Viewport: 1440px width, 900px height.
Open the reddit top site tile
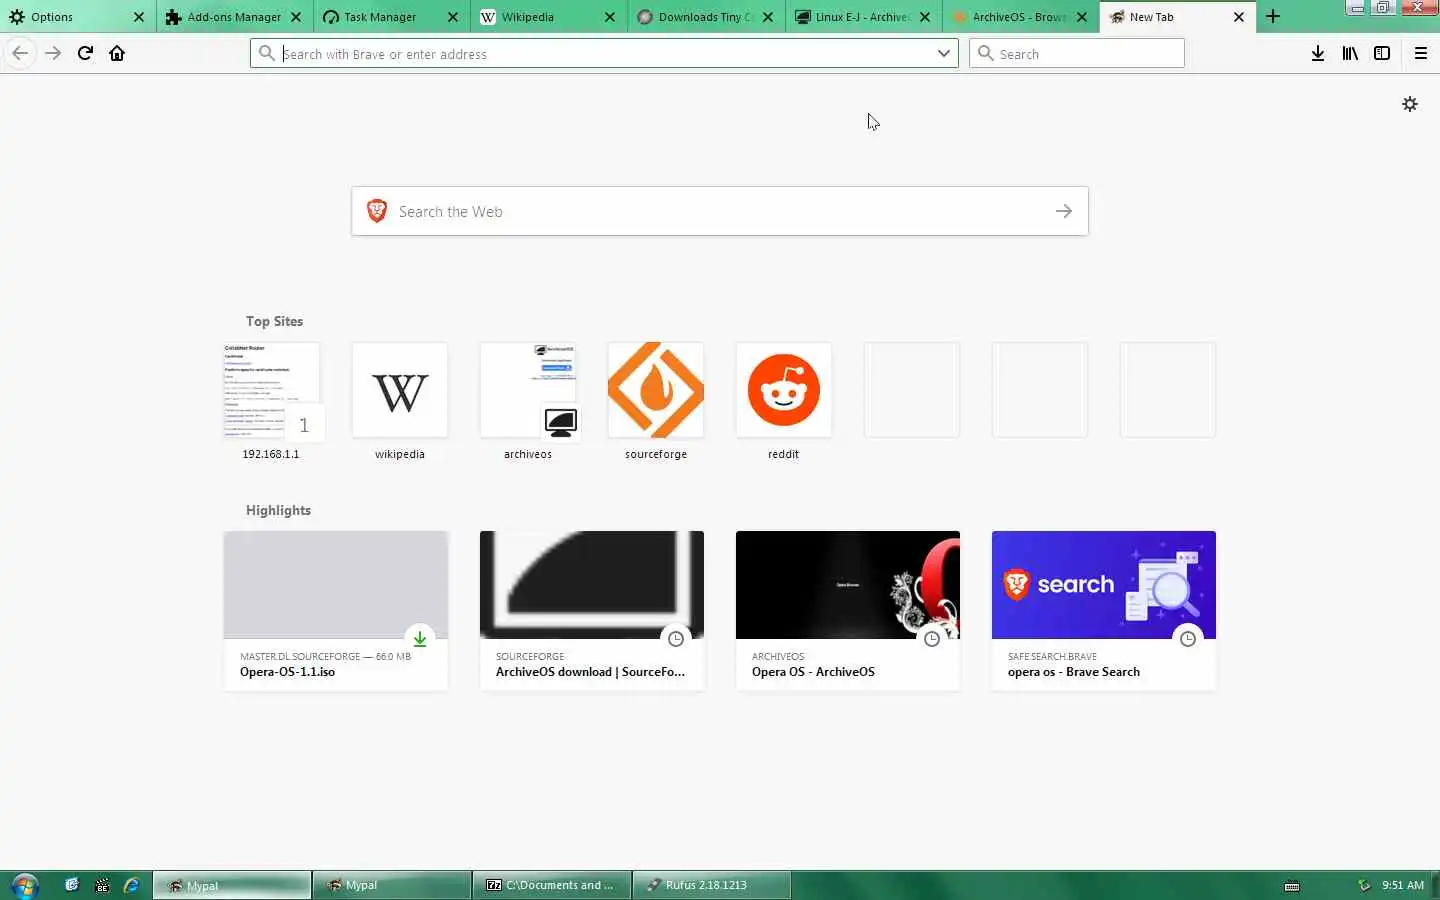coord(784,390)
